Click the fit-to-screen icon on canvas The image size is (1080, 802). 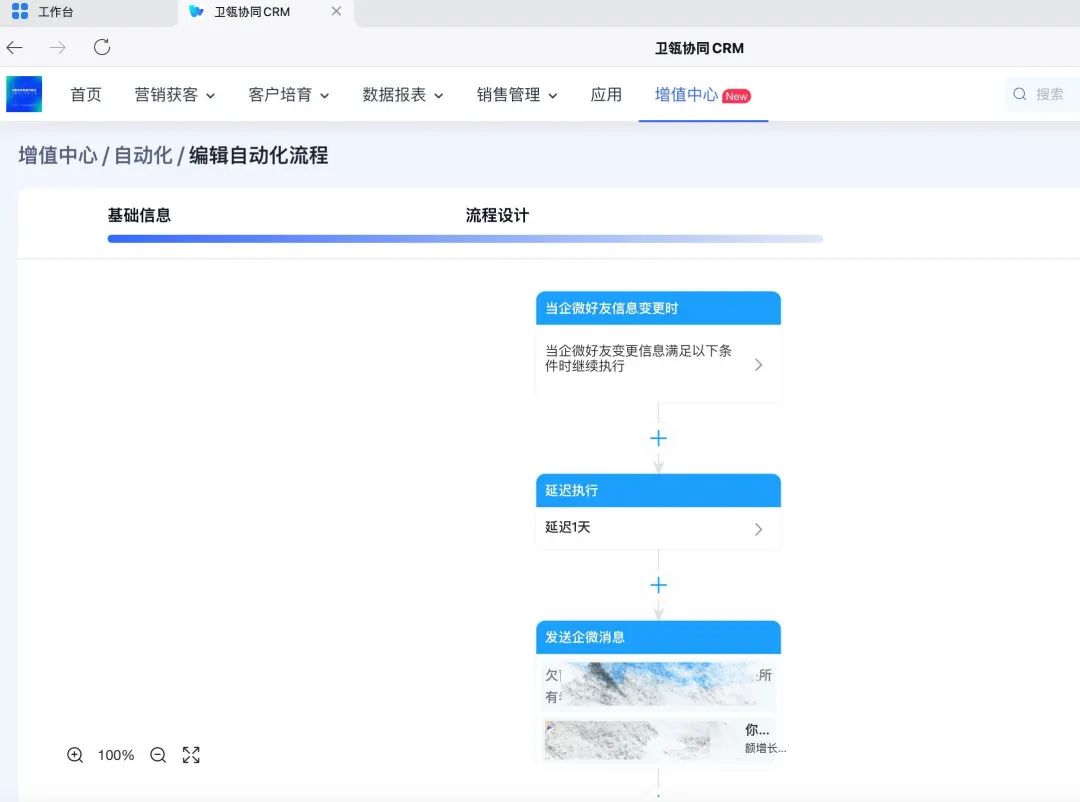[191, 755]
